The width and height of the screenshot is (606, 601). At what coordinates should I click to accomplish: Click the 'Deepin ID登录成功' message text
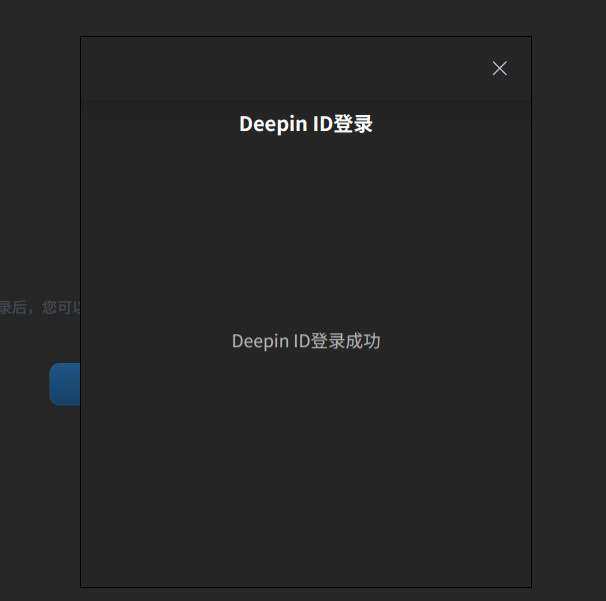tap(306, 341)
